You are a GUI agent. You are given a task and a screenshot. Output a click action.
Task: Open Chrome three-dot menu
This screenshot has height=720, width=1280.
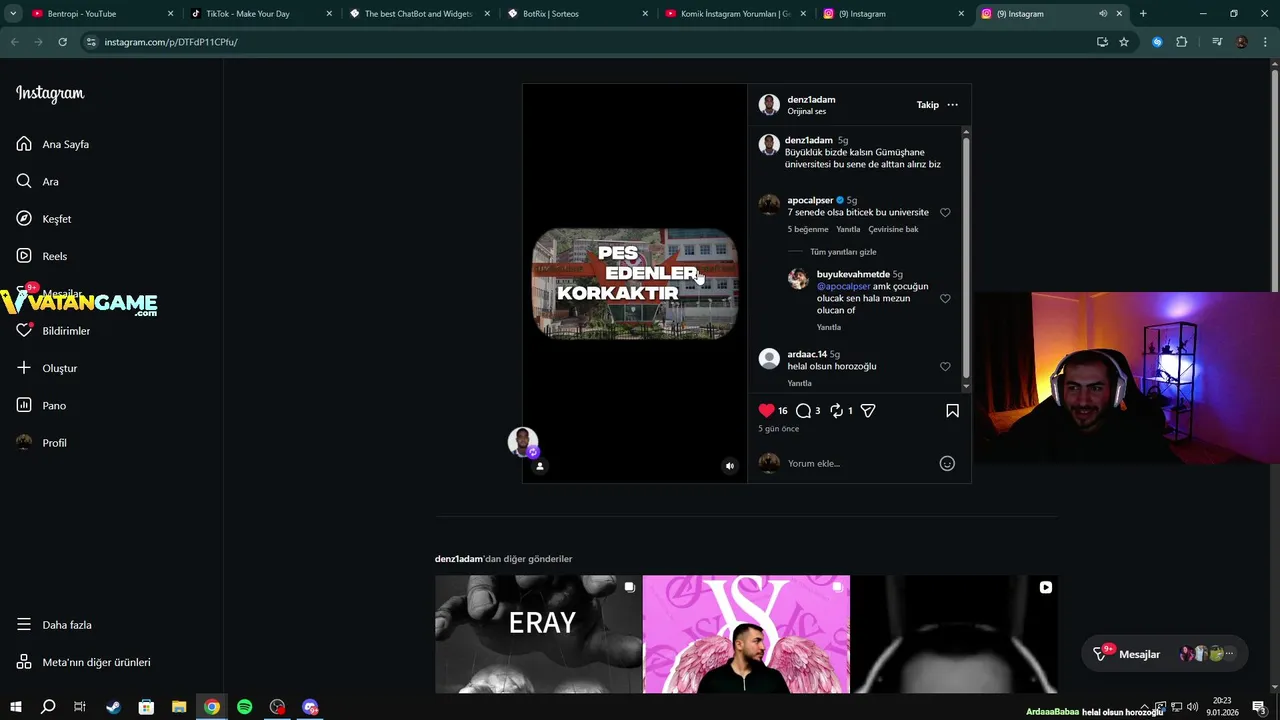pyautogui.click(x=1265, y=42)
